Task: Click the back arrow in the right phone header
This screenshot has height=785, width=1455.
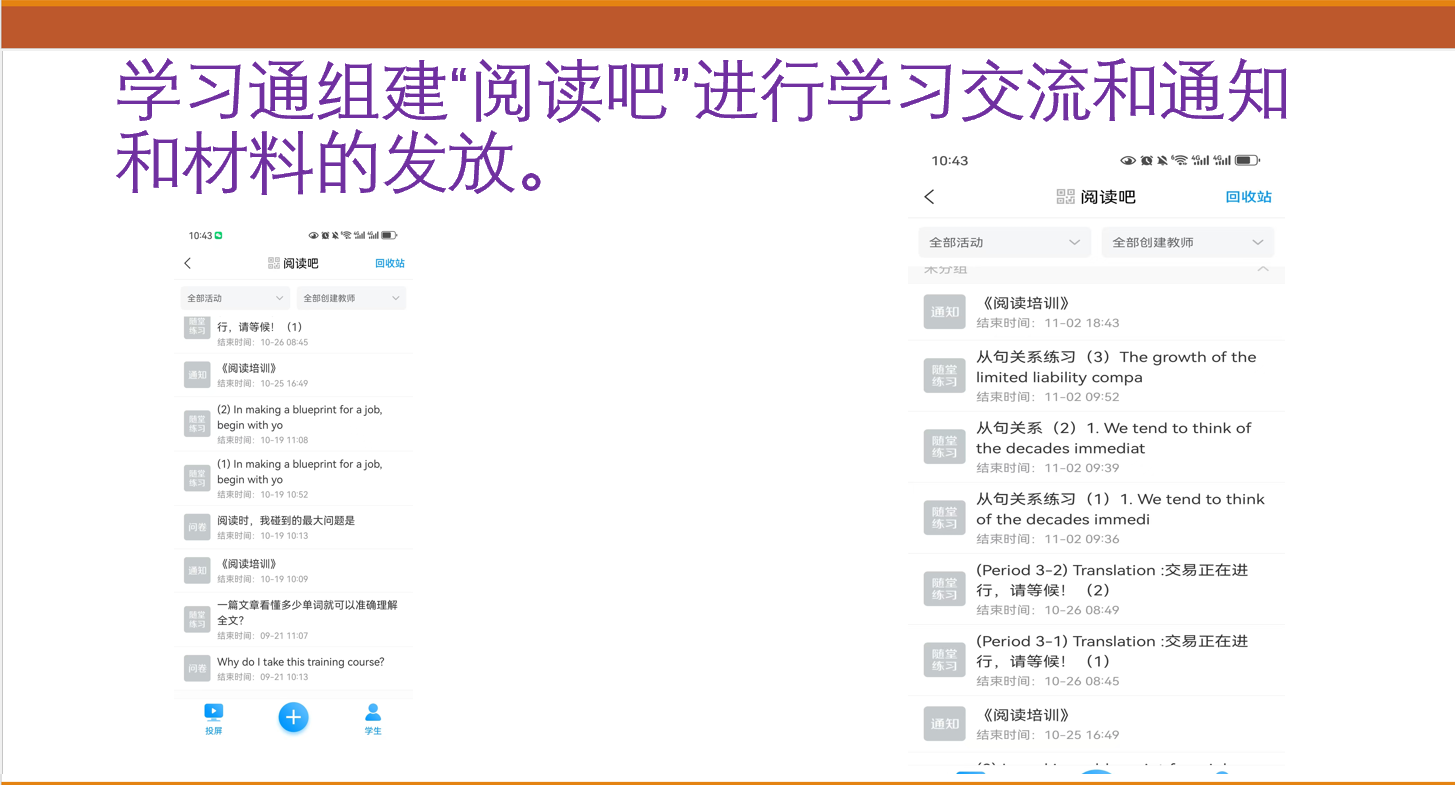Action: [929, 197]
